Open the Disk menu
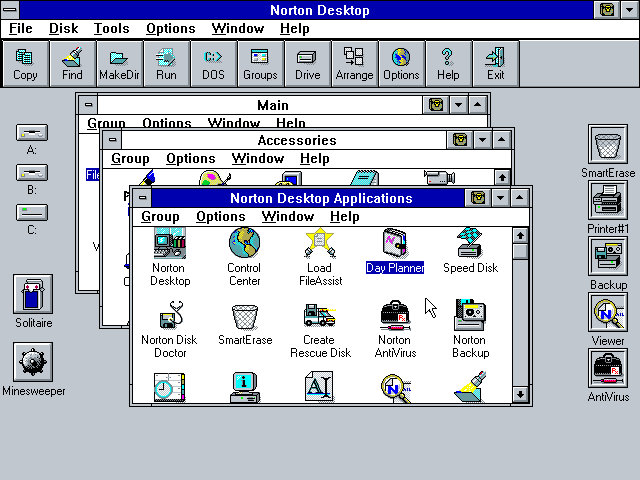Screen dimensions: 640x480 point(63,29)
